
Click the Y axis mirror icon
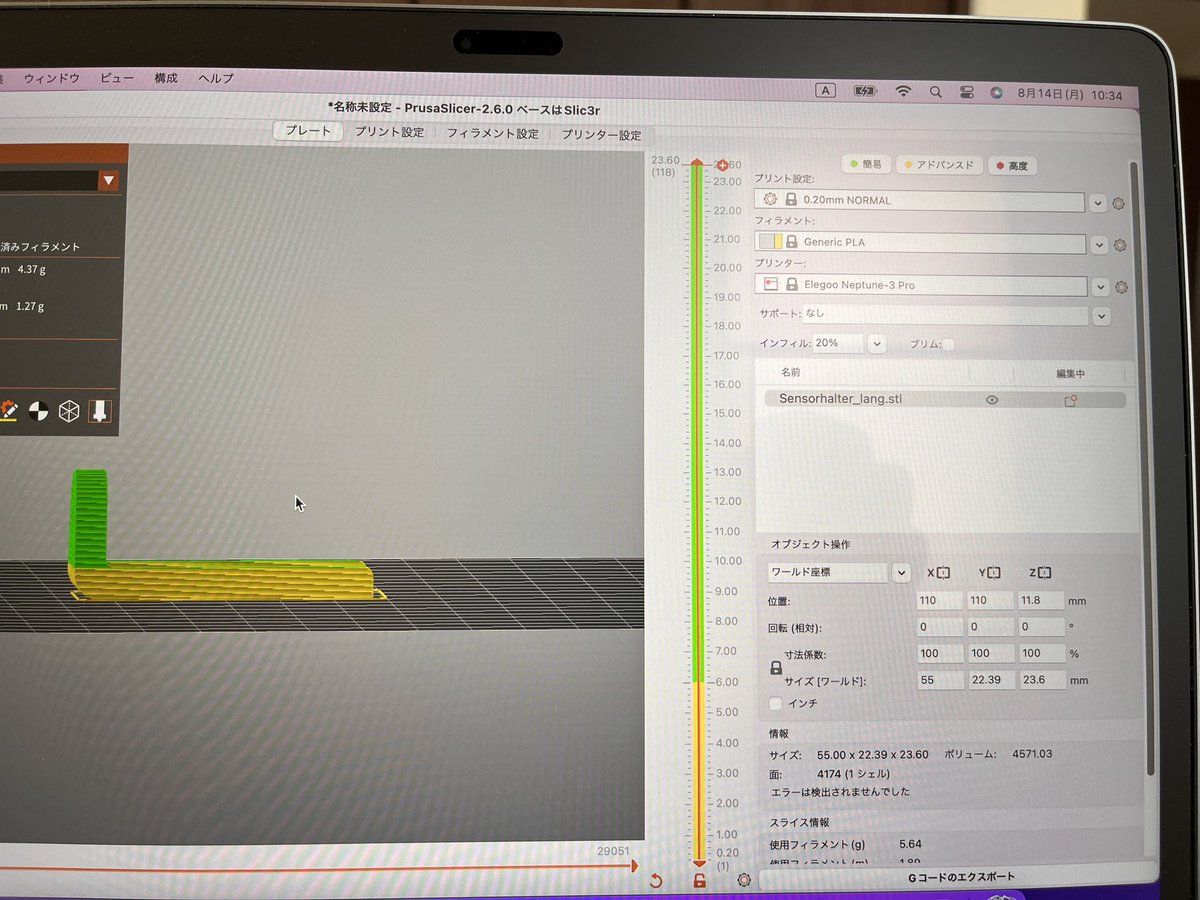(x=995, y=573)
